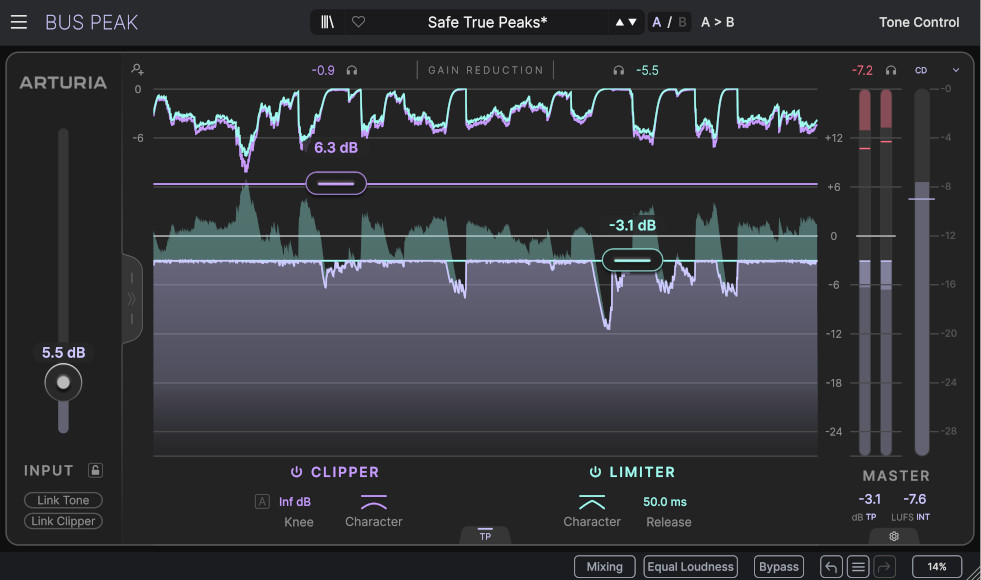981x580 pixels.
Task: Switch to the TP tab
Action: pos(486,536)
